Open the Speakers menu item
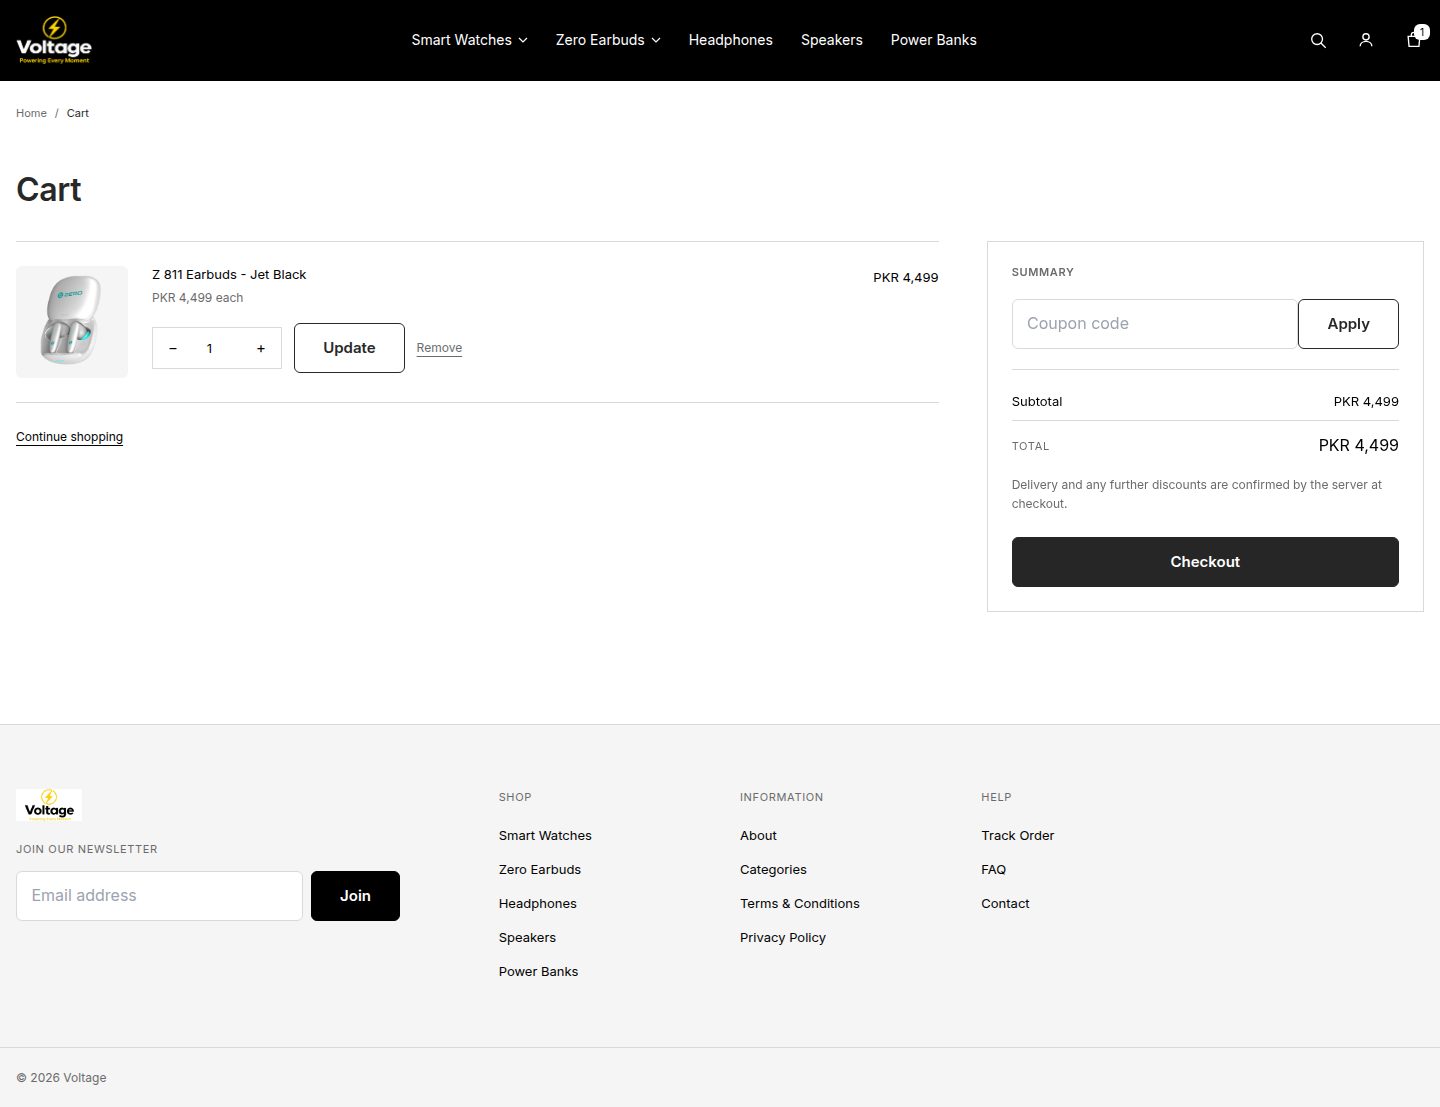This screenshot has width=1440, height=1107. point(832,40)
